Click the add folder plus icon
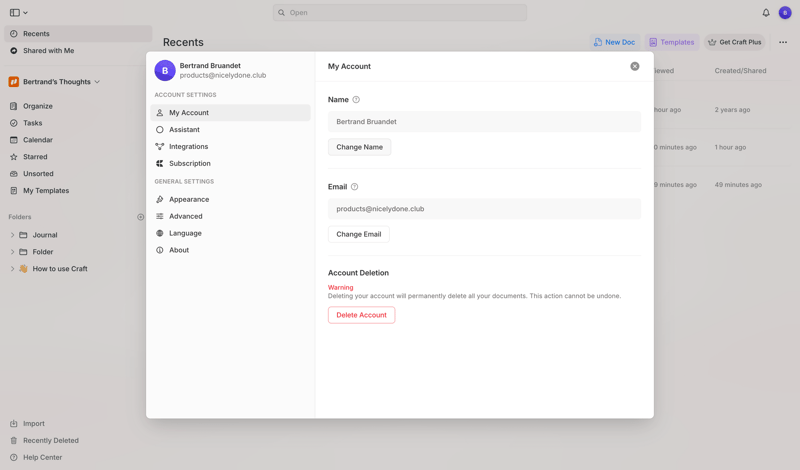Image resolution: width=800 pixels, height=470 pixels. click(140, 217)
